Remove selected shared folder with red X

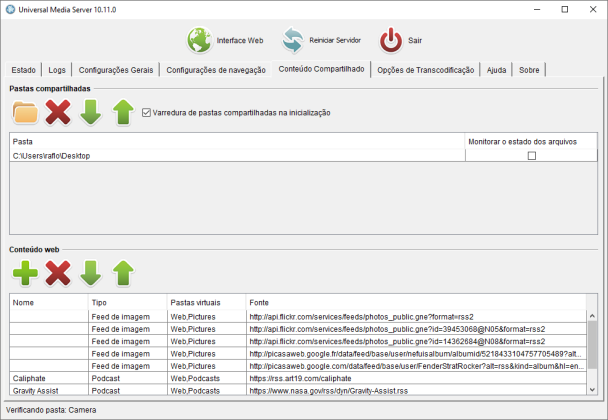tap(58, 112)
